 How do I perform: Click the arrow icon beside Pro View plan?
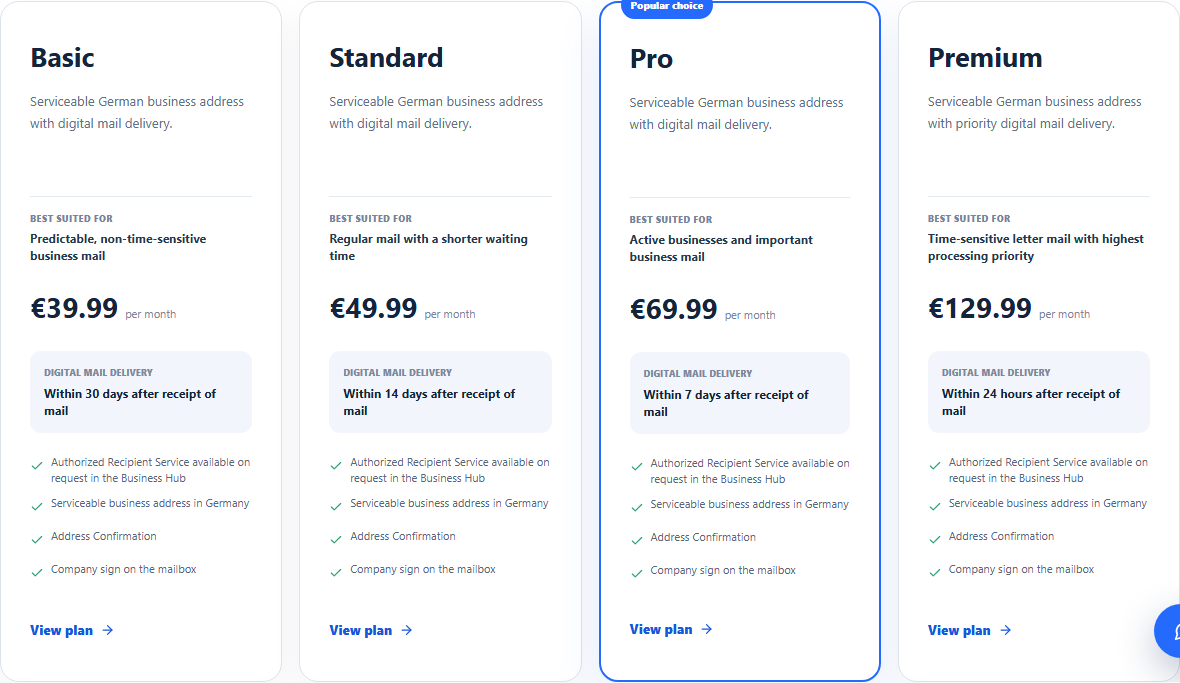tap(707, 629)
